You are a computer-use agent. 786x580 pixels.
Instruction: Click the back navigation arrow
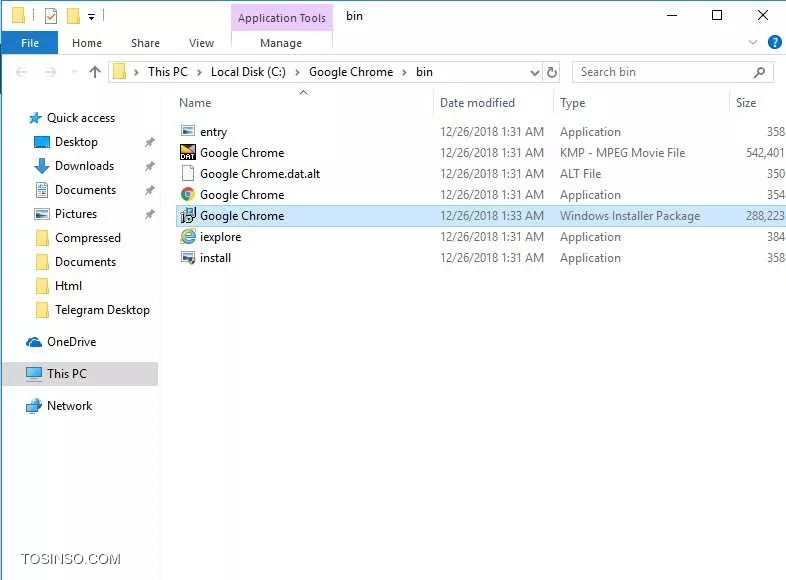click(22, 72)
